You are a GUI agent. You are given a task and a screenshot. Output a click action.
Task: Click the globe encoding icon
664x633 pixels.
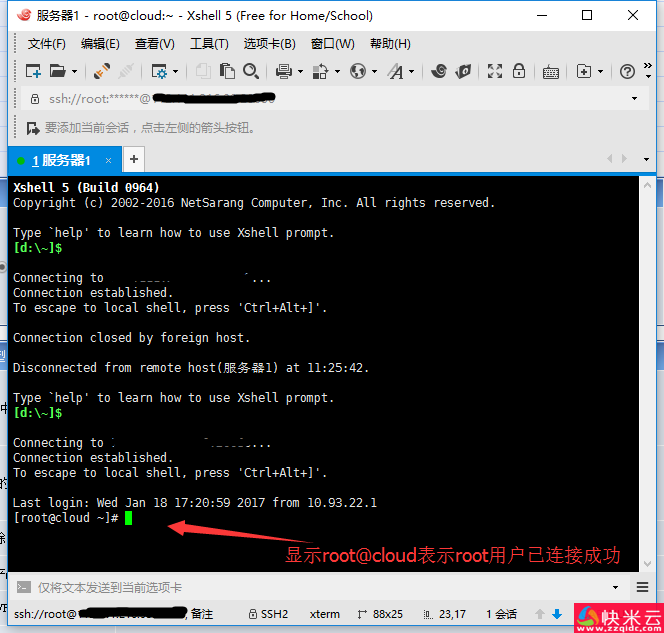(x=358, y=71)
